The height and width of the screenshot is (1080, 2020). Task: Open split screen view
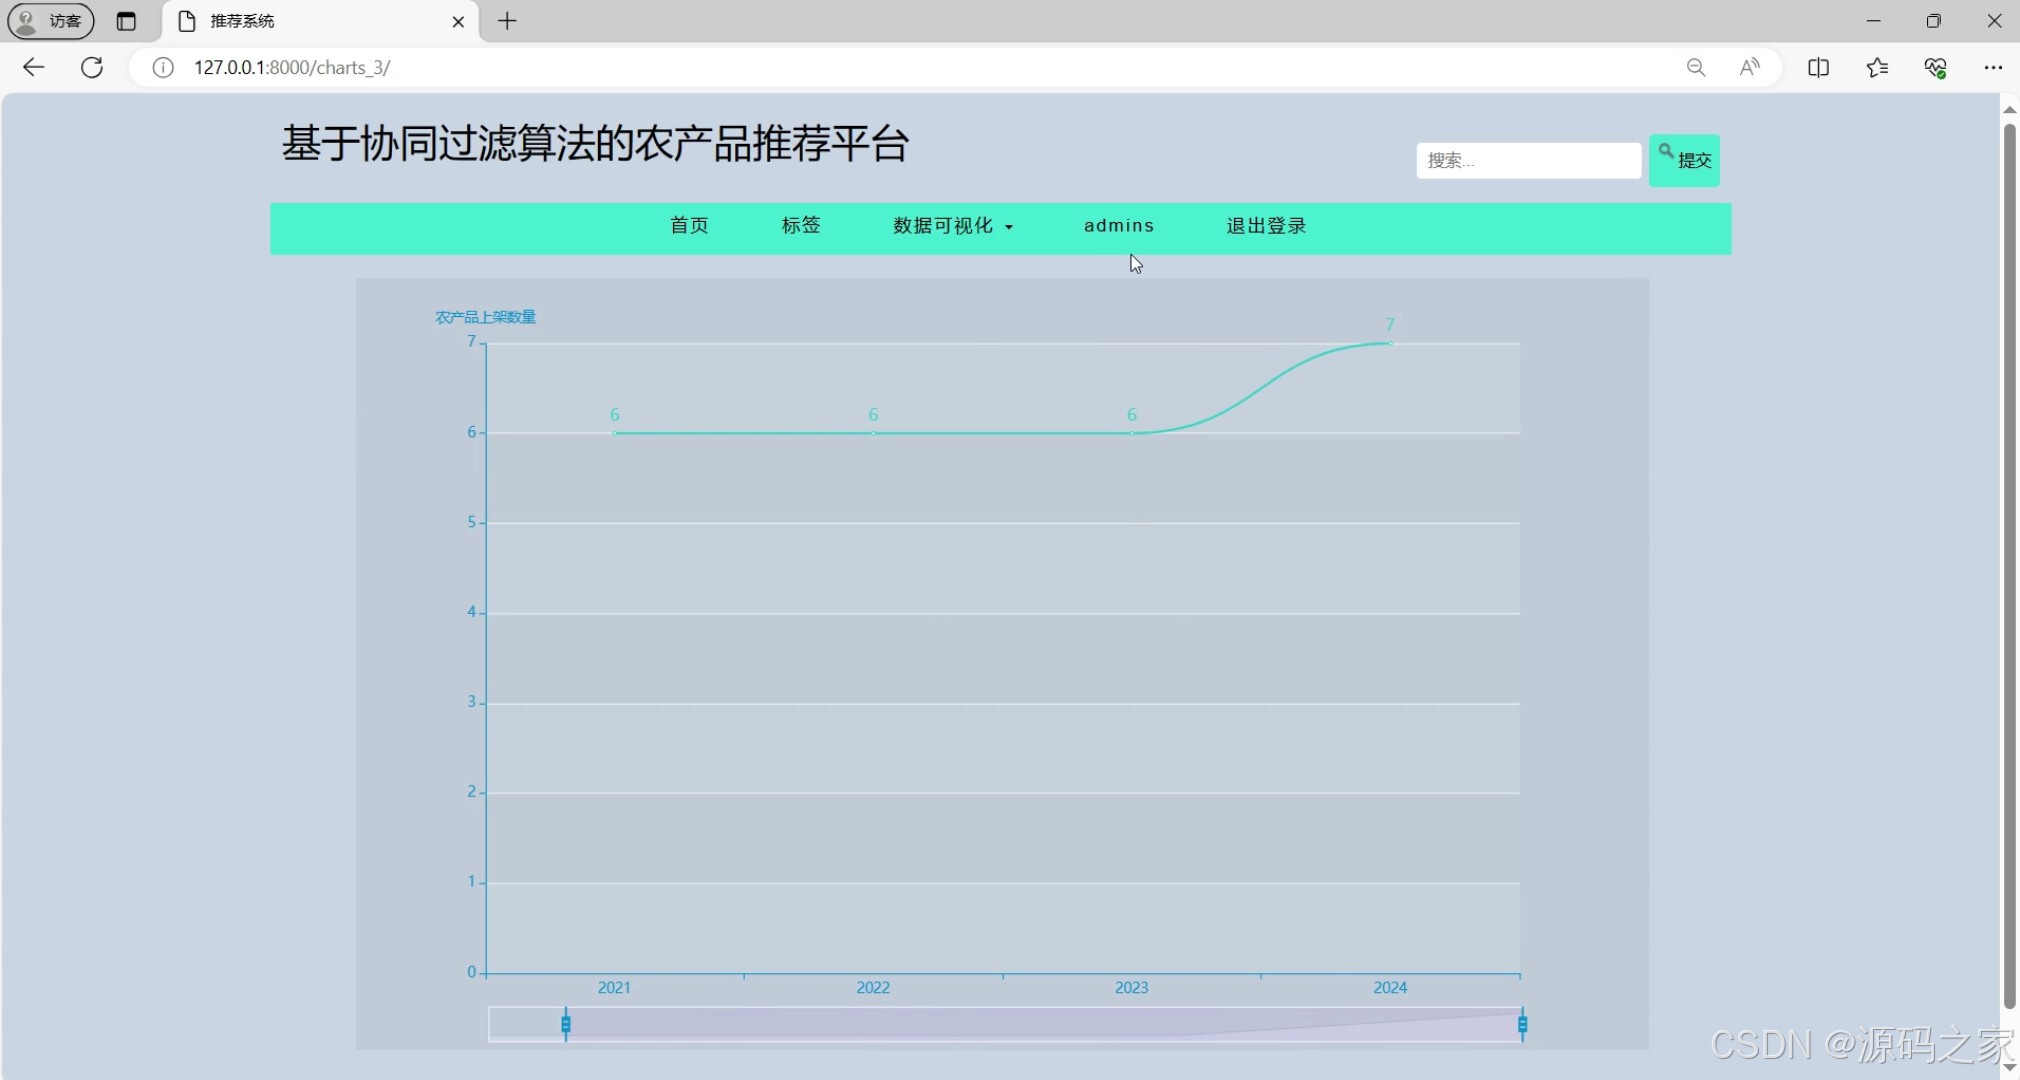1819,67
